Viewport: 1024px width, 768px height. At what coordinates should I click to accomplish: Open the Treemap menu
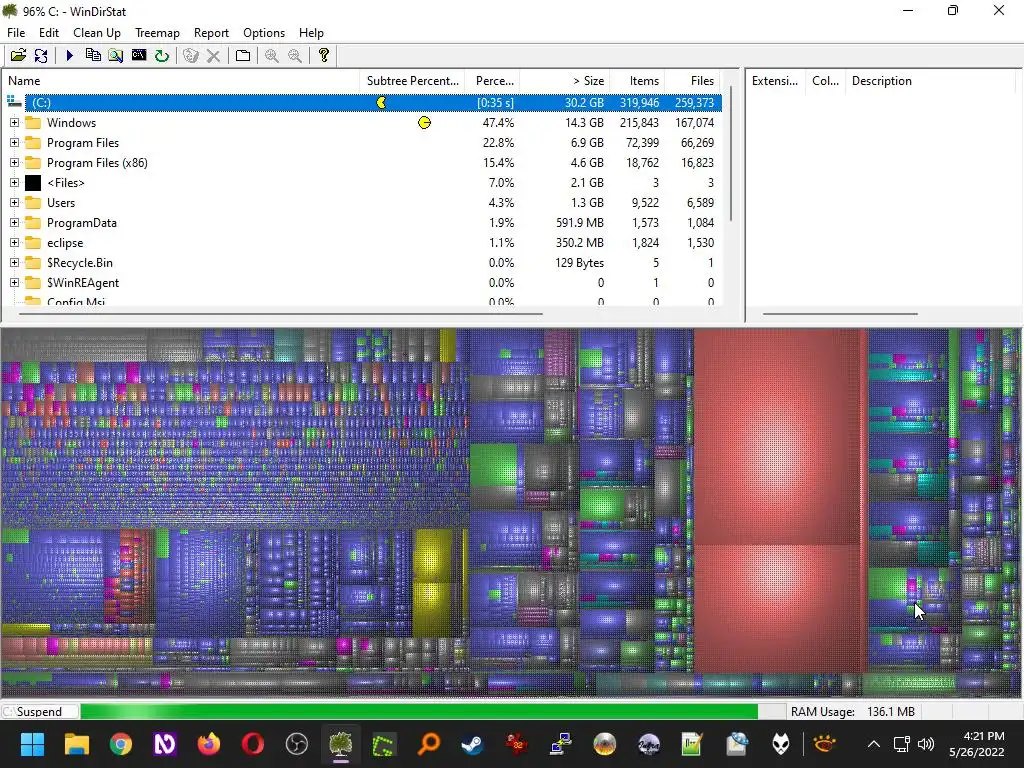tap(157, 33)
